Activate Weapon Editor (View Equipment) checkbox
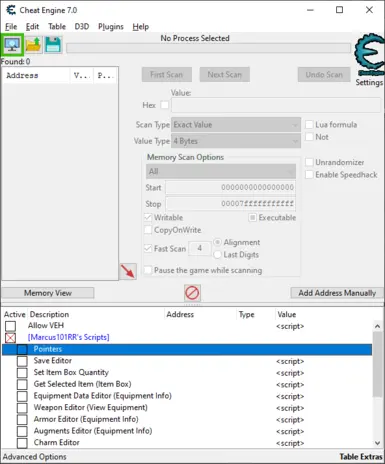Screen dimensions: 385x464 22,408
